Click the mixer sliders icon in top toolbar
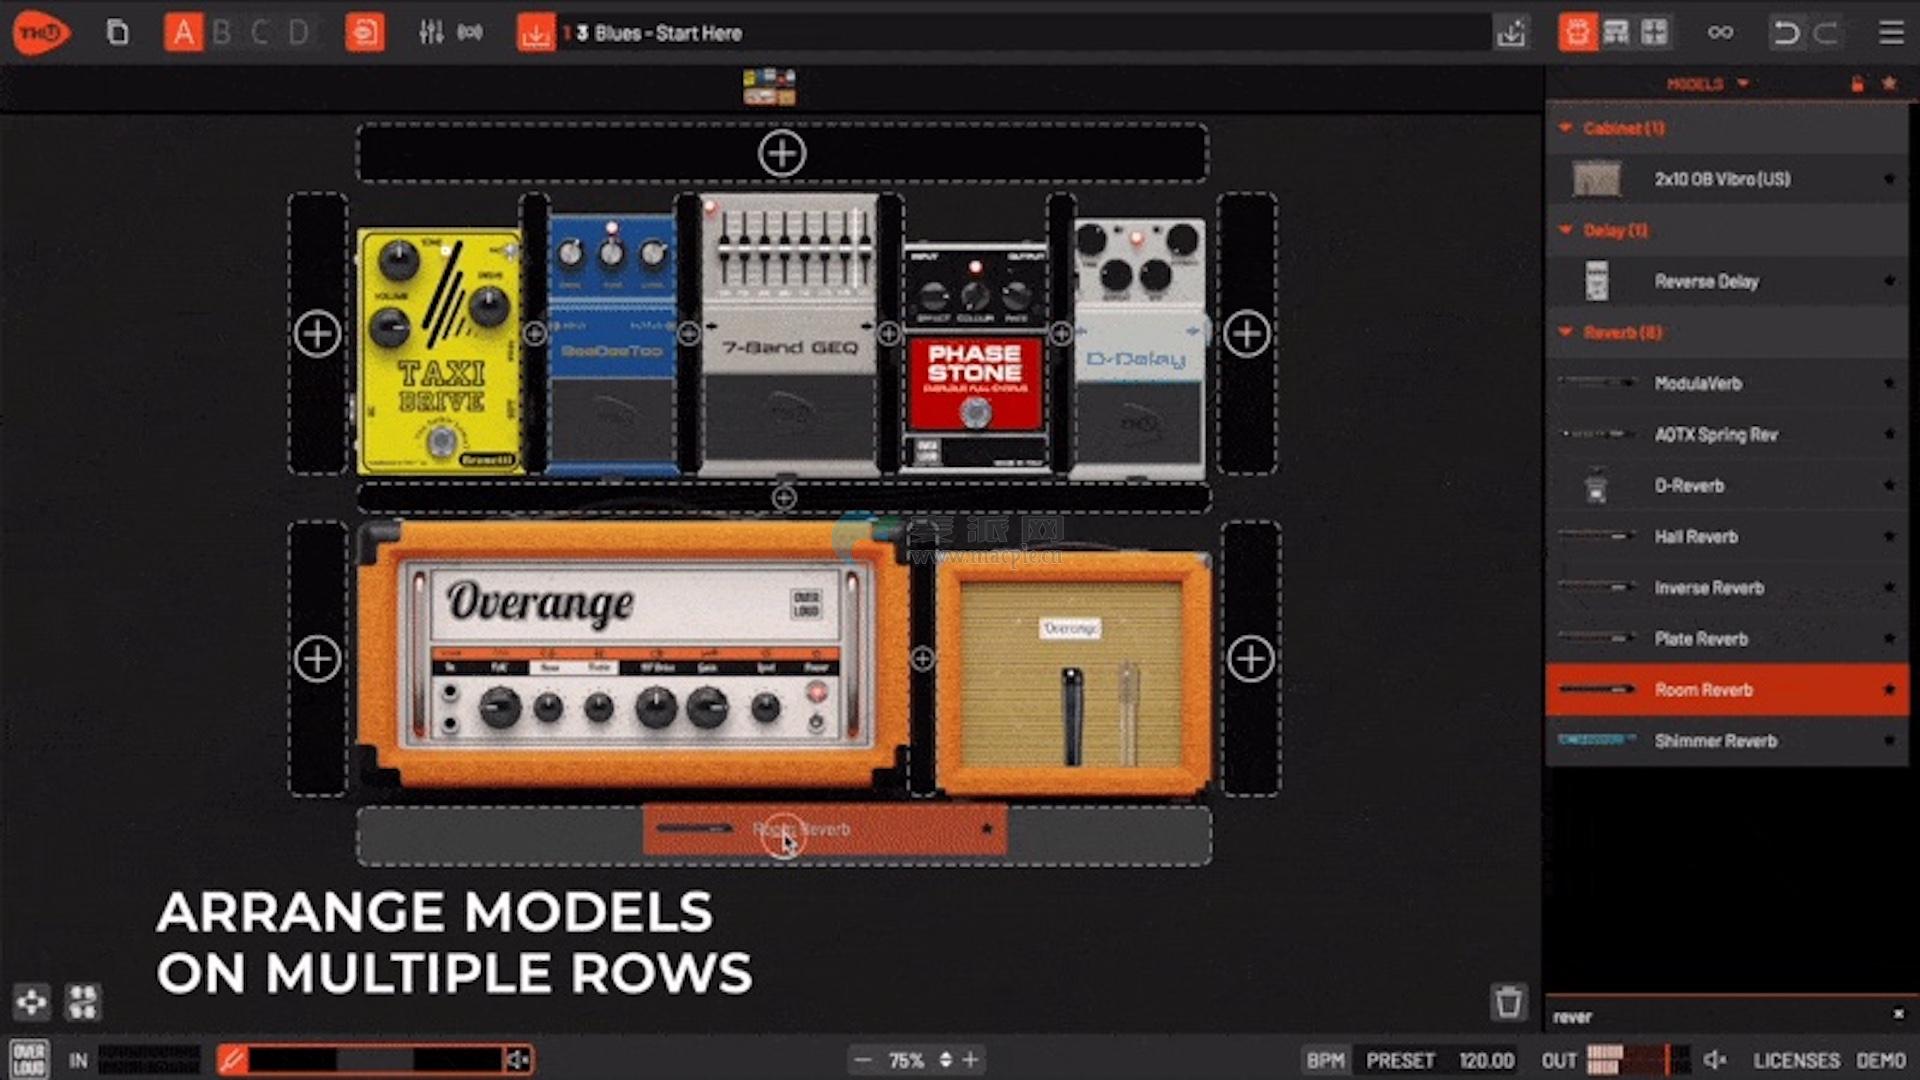 (431, 33)
